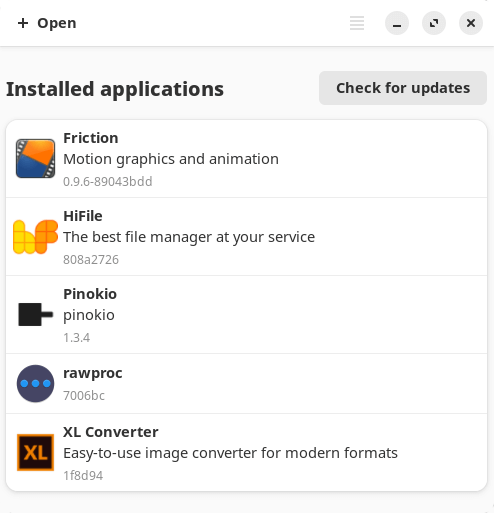Select the rawproc list entry
The width and height of the screenshot is (494, 513).
[x=246, y=384]
